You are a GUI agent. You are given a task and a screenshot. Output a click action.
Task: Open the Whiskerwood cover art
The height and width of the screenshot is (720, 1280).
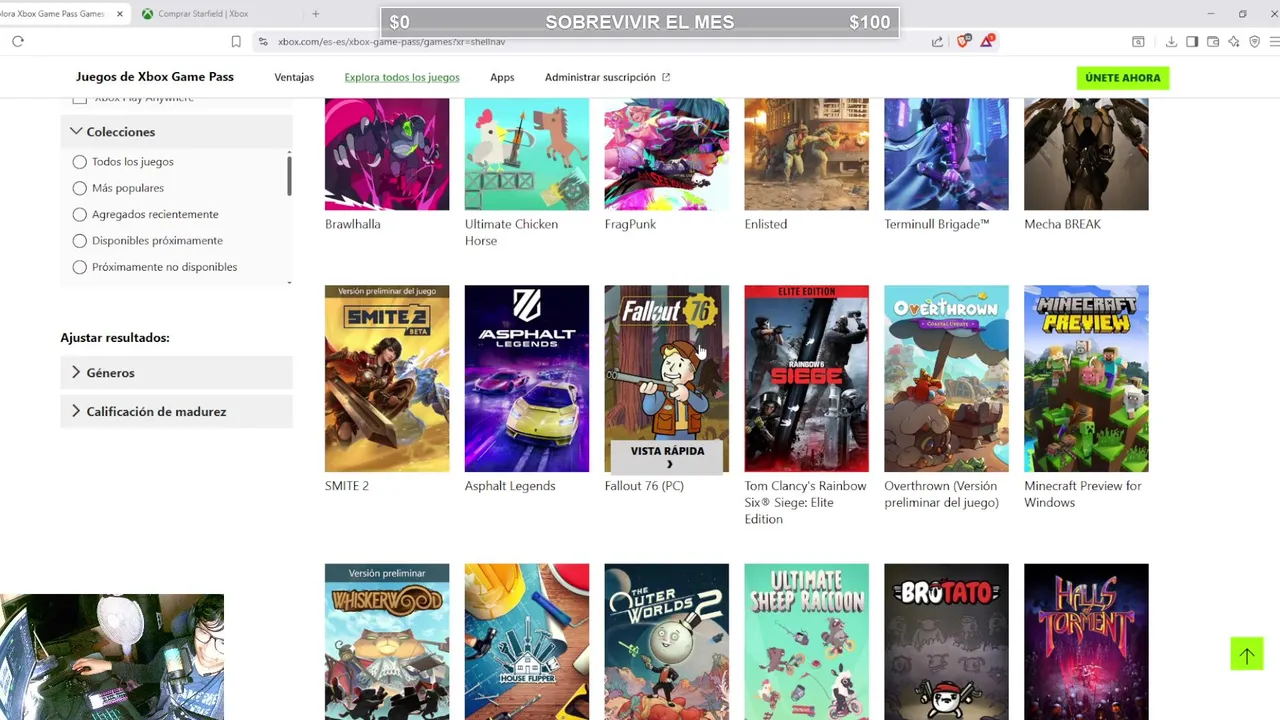[387, 641]
